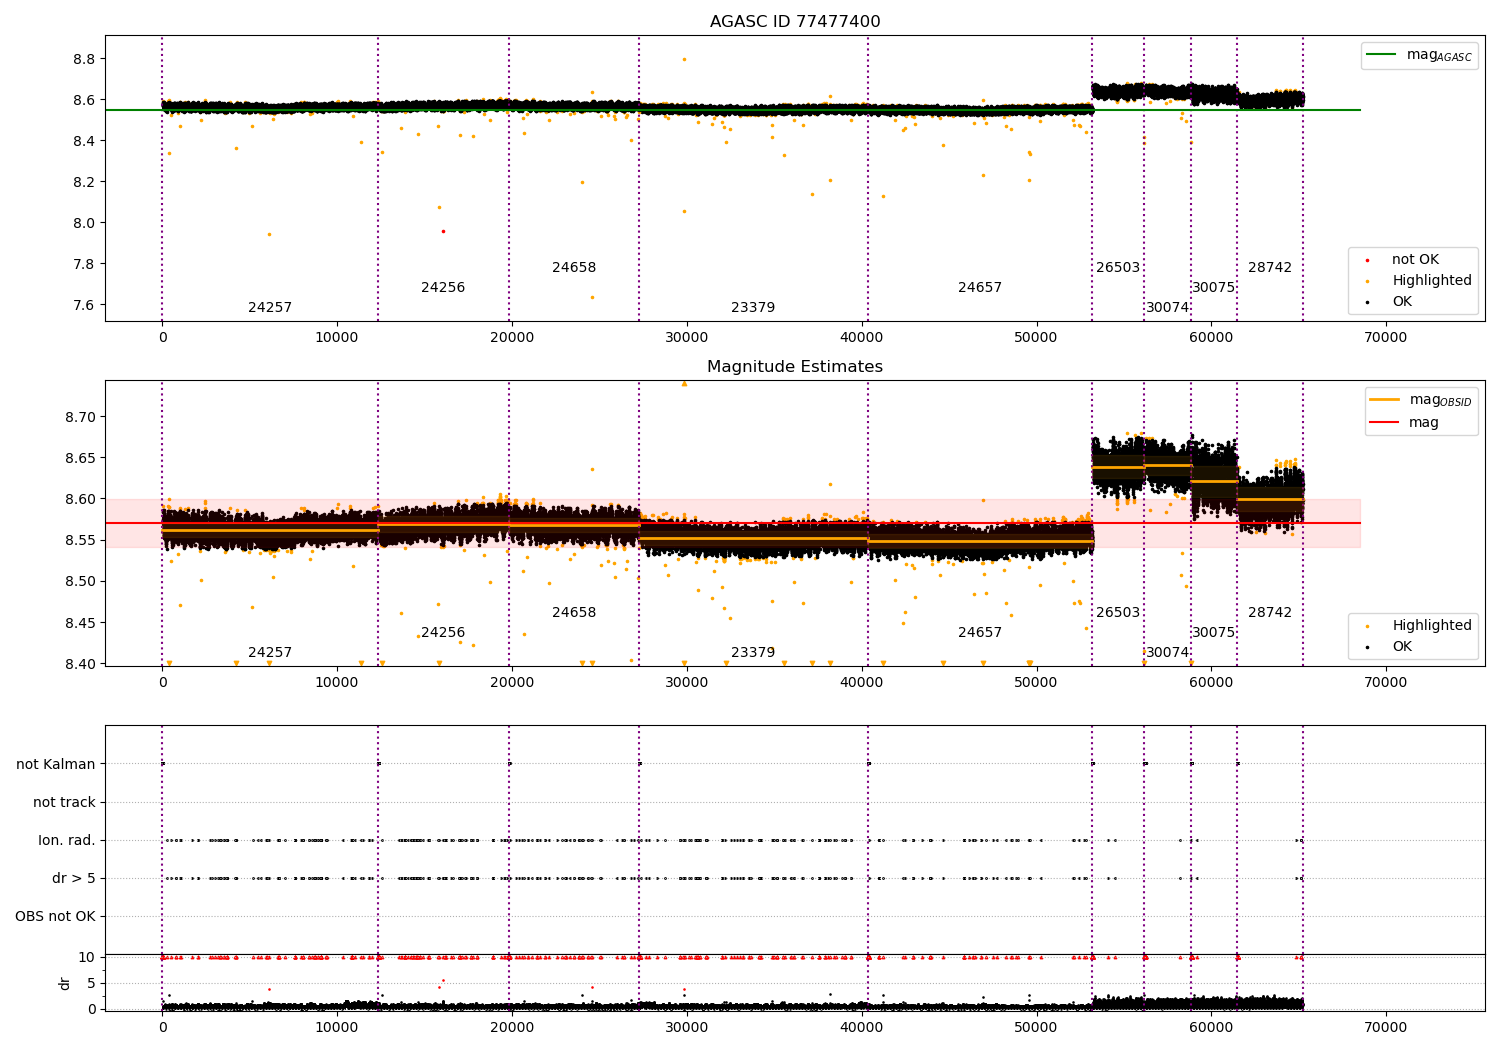Click obsid label 28742 in the top plot
1500x1050 pixels.
pos(1270,268)
